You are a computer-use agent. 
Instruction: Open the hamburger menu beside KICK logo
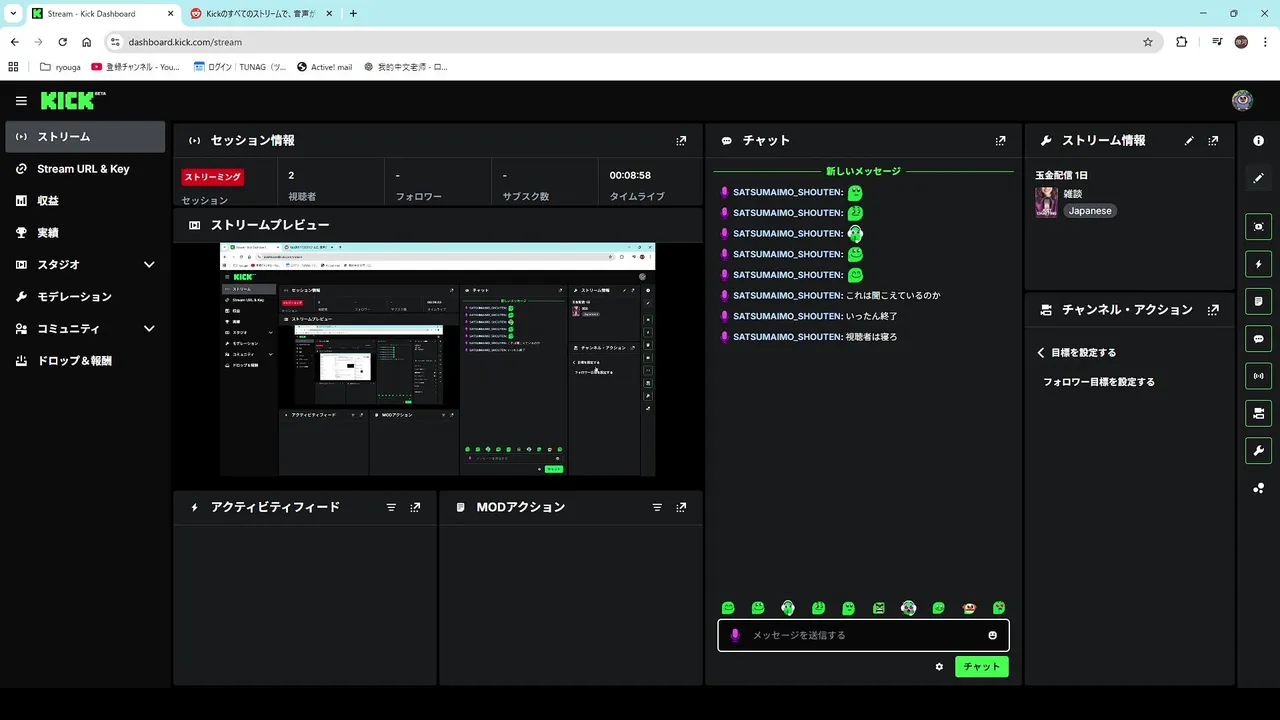click(21, 101)
